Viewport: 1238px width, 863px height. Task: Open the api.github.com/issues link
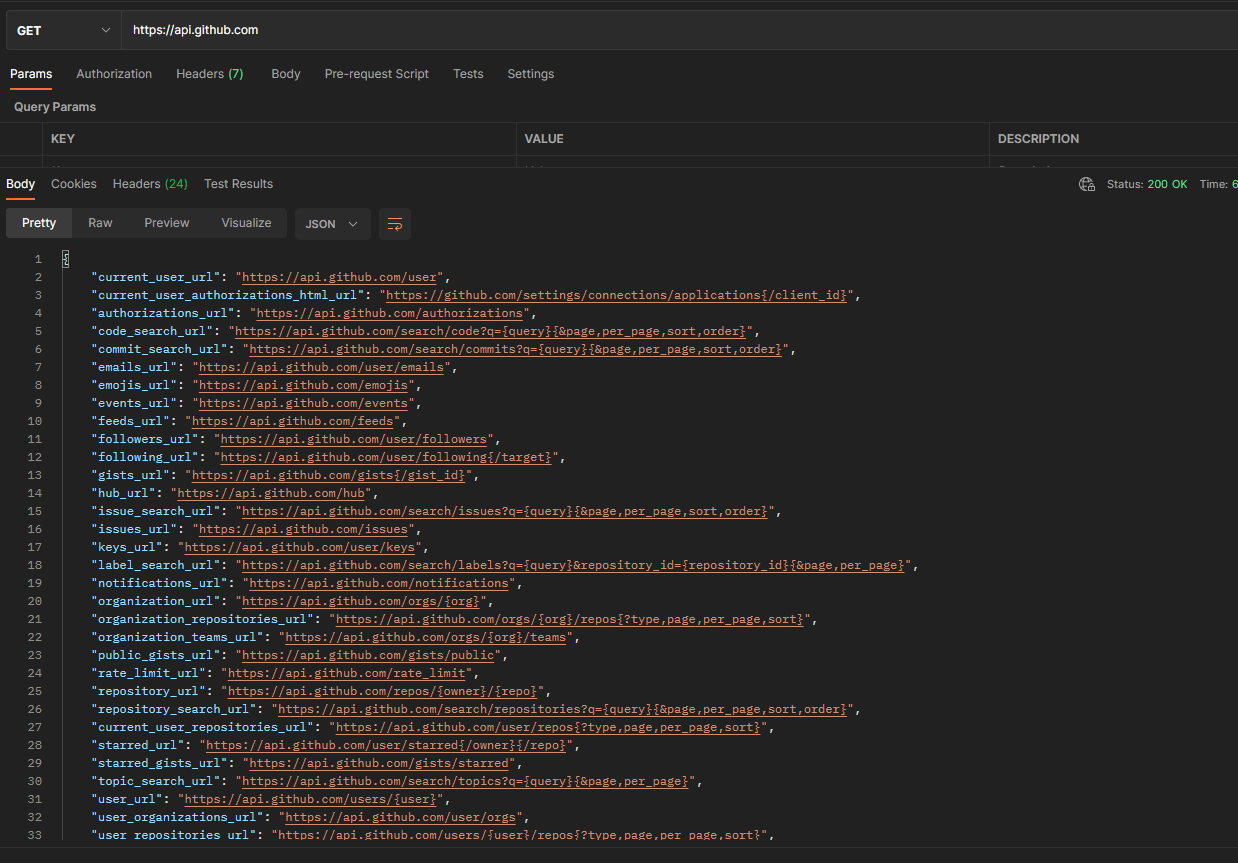point(304,529)
